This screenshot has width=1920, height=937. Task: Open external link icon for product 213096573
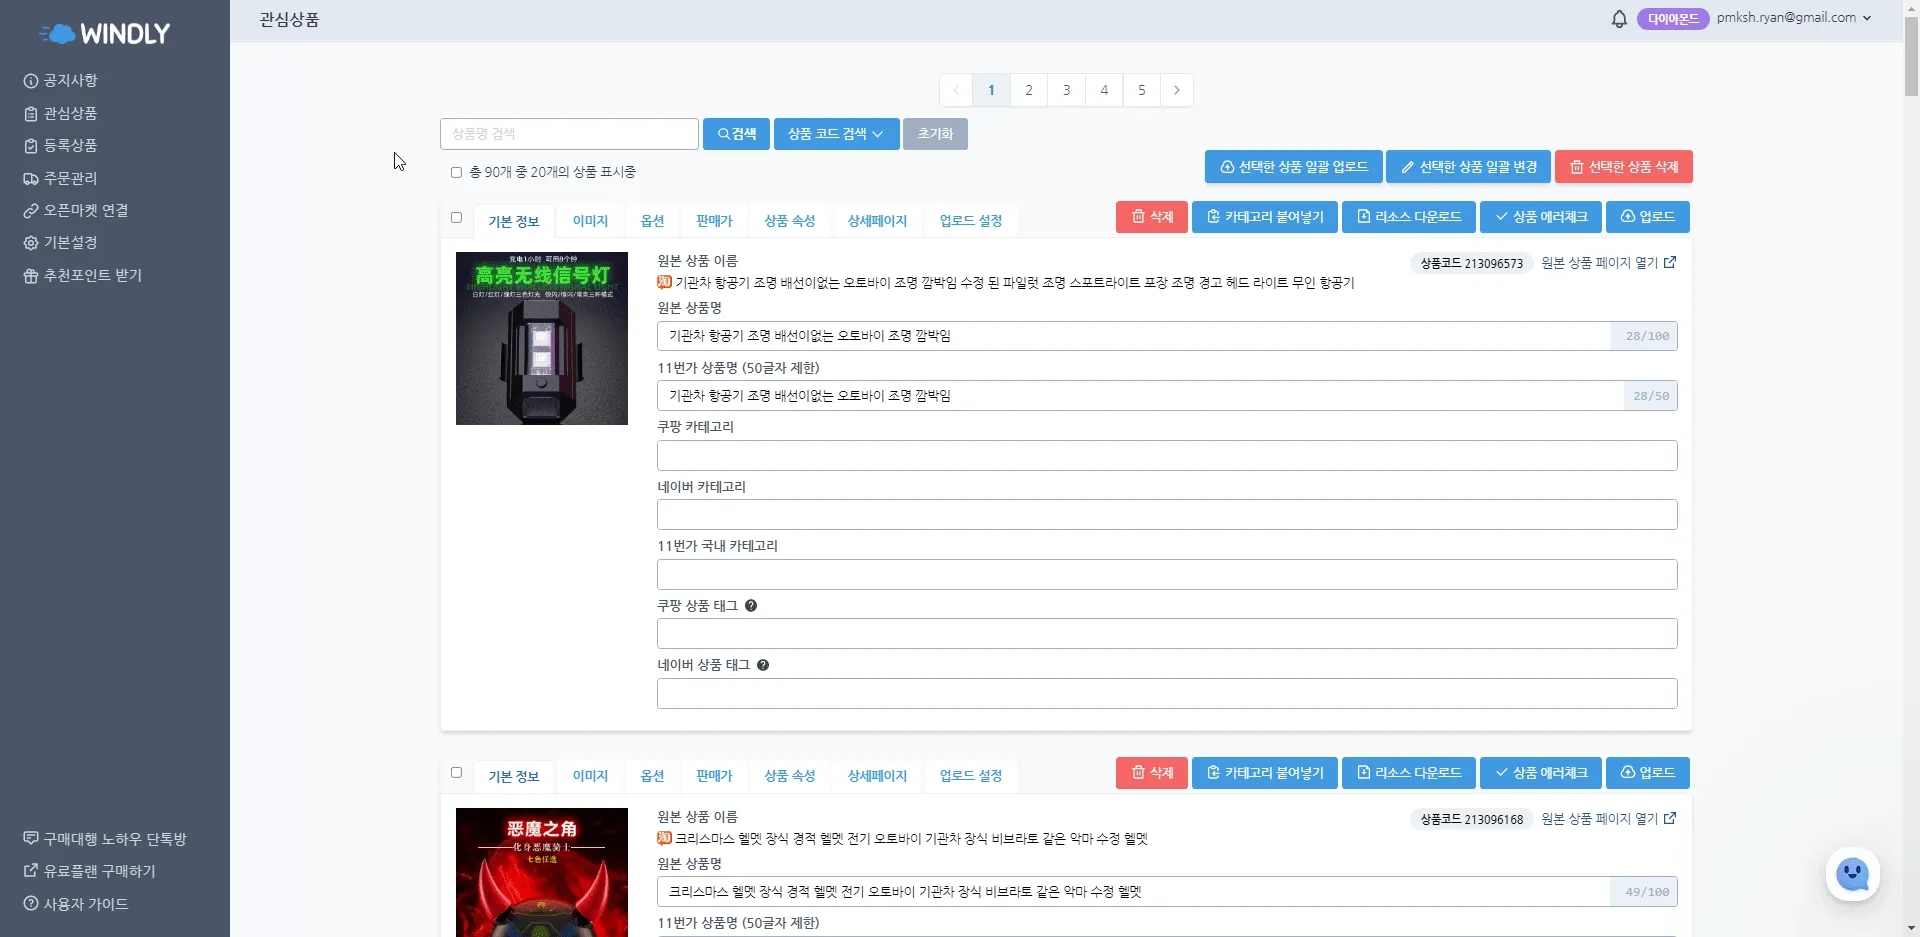pyautogui.click(x=1669, y=263)
